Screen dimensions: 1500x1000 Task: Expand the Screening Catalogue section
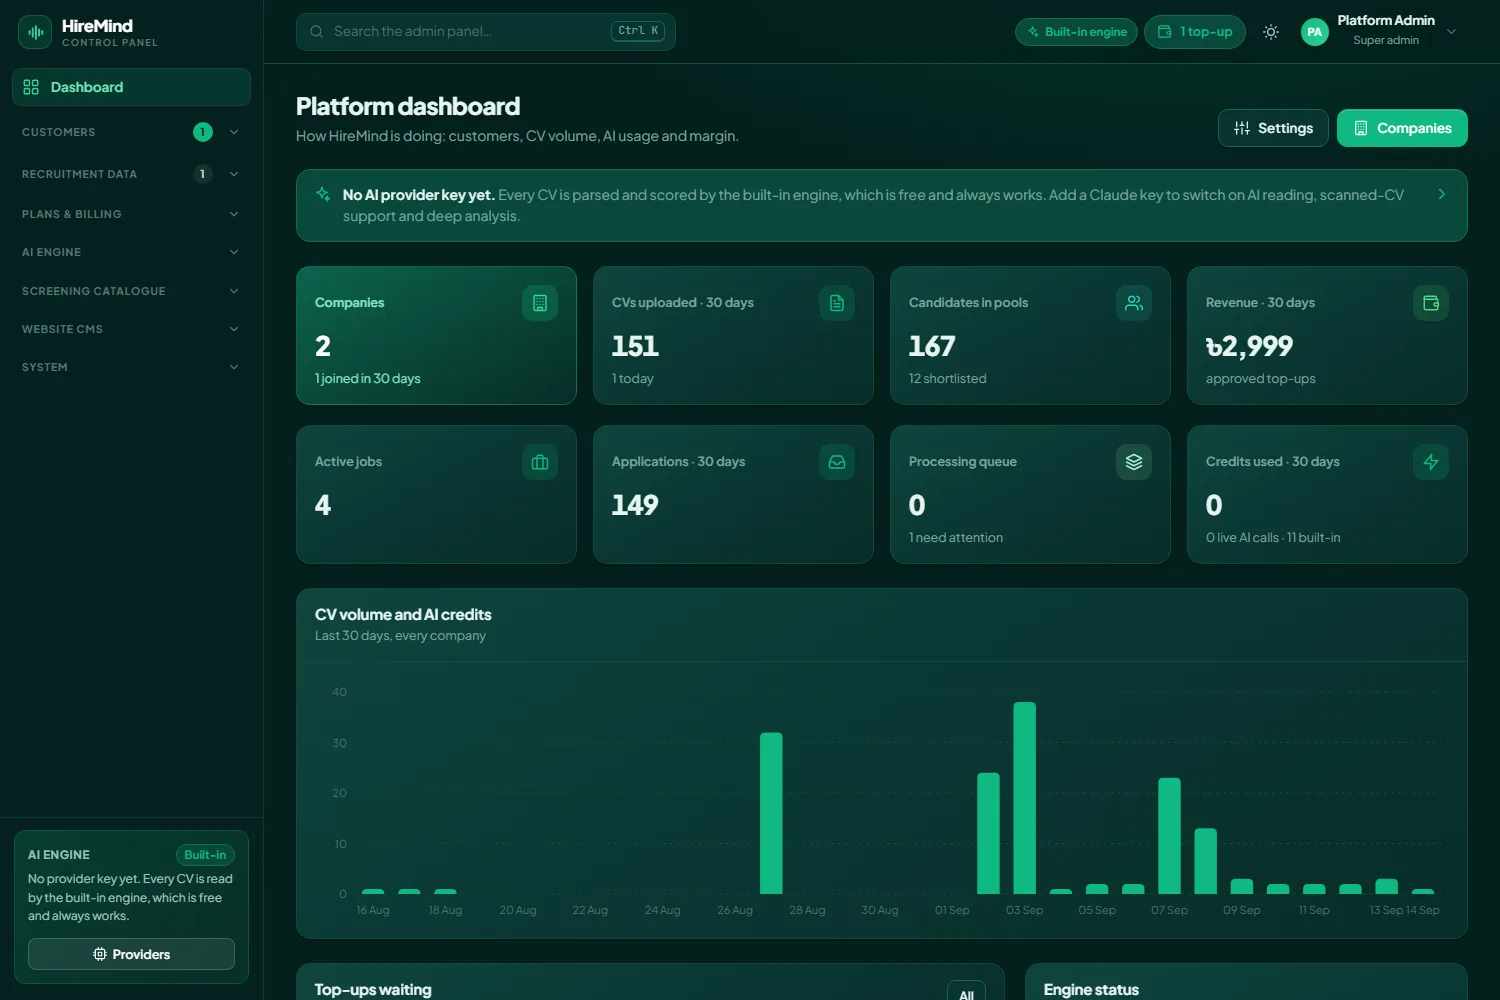[131, 291]
